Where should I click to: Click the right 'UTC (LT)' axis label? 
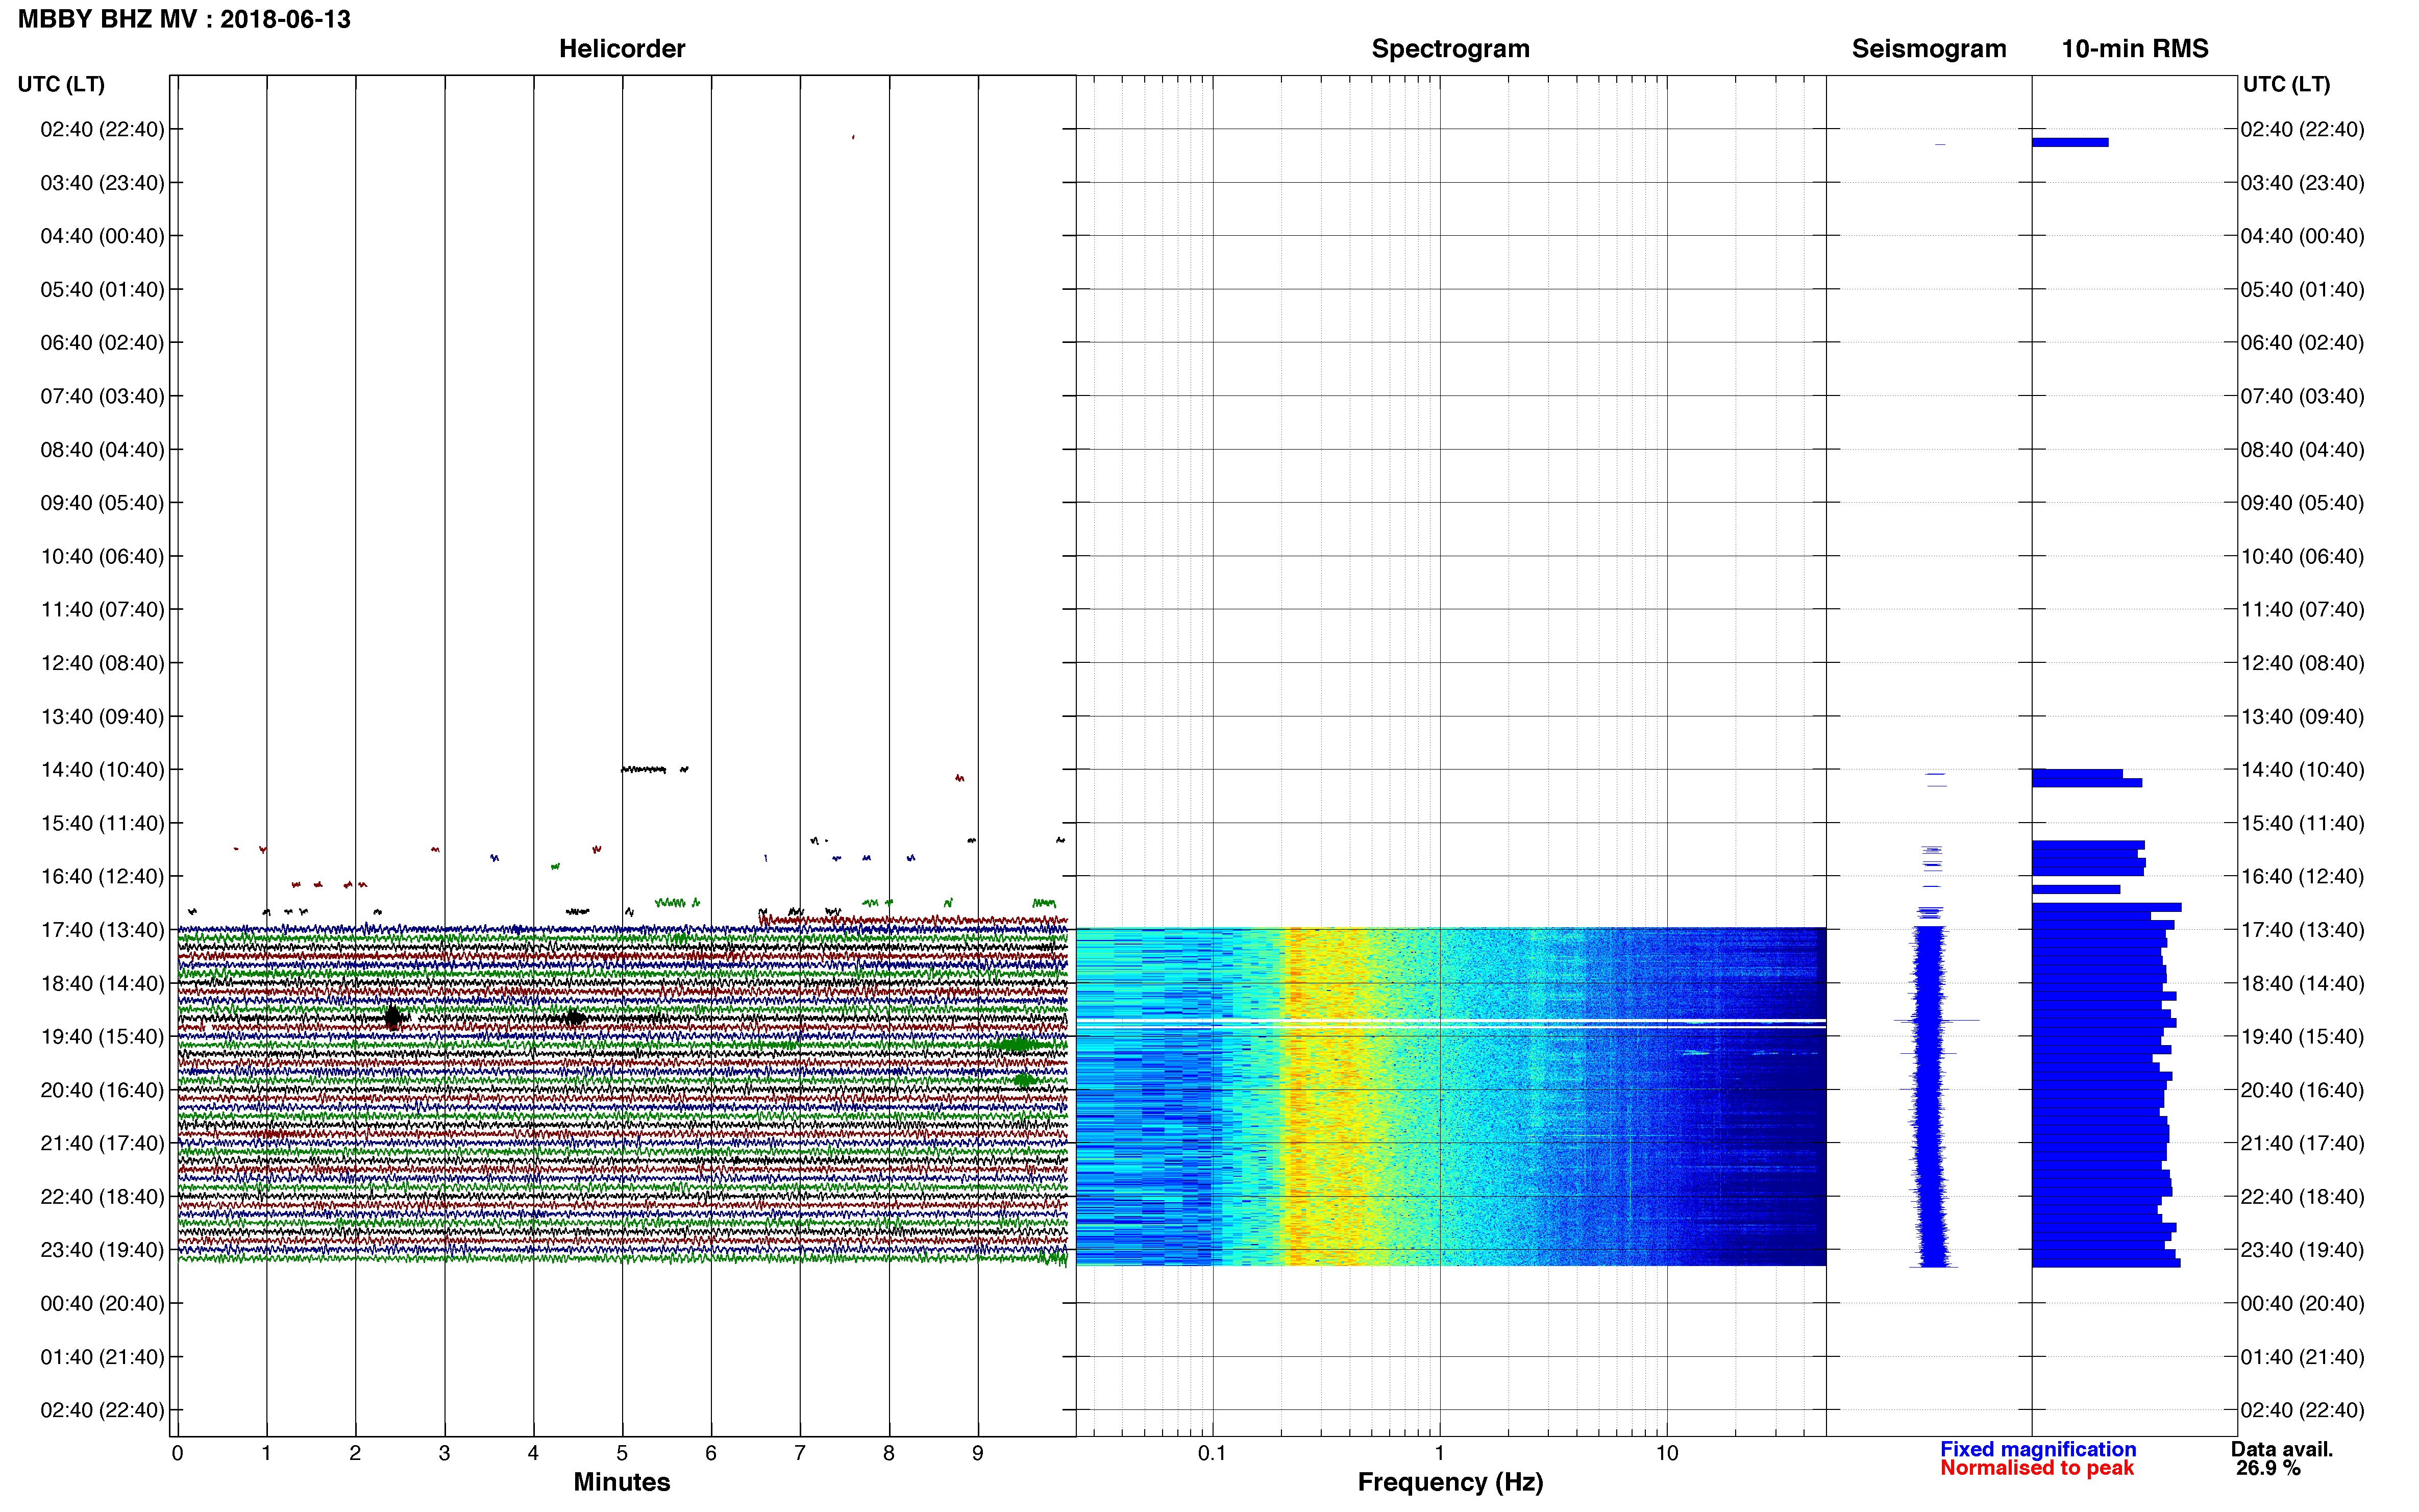click(x=2286, y=84)
